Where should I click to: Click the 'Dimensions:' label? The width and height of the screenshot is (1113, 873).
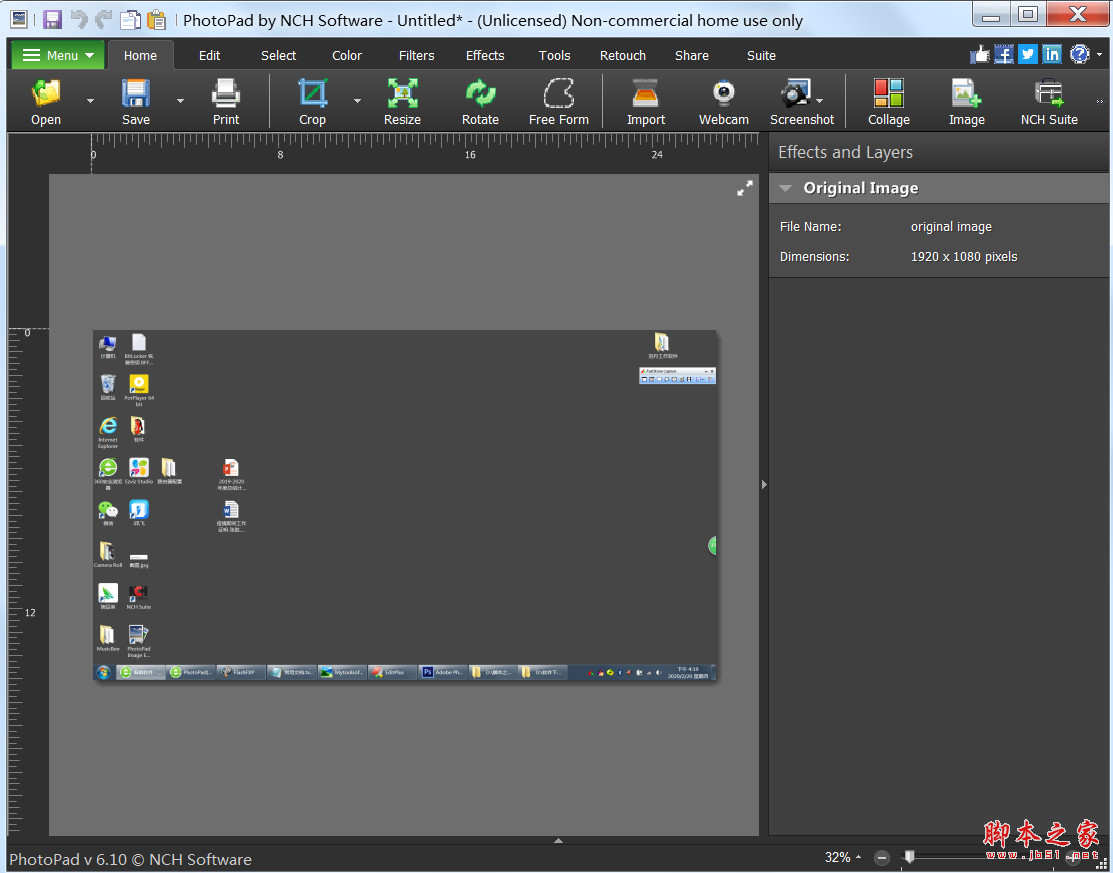click(814, 256)
